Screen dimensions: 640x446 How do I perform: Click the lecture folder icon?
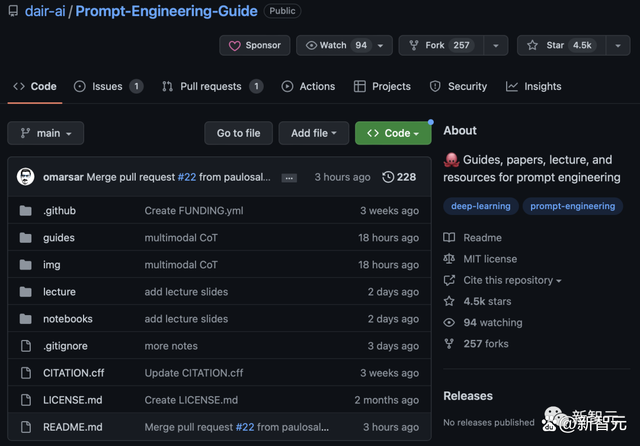[25, 292]
